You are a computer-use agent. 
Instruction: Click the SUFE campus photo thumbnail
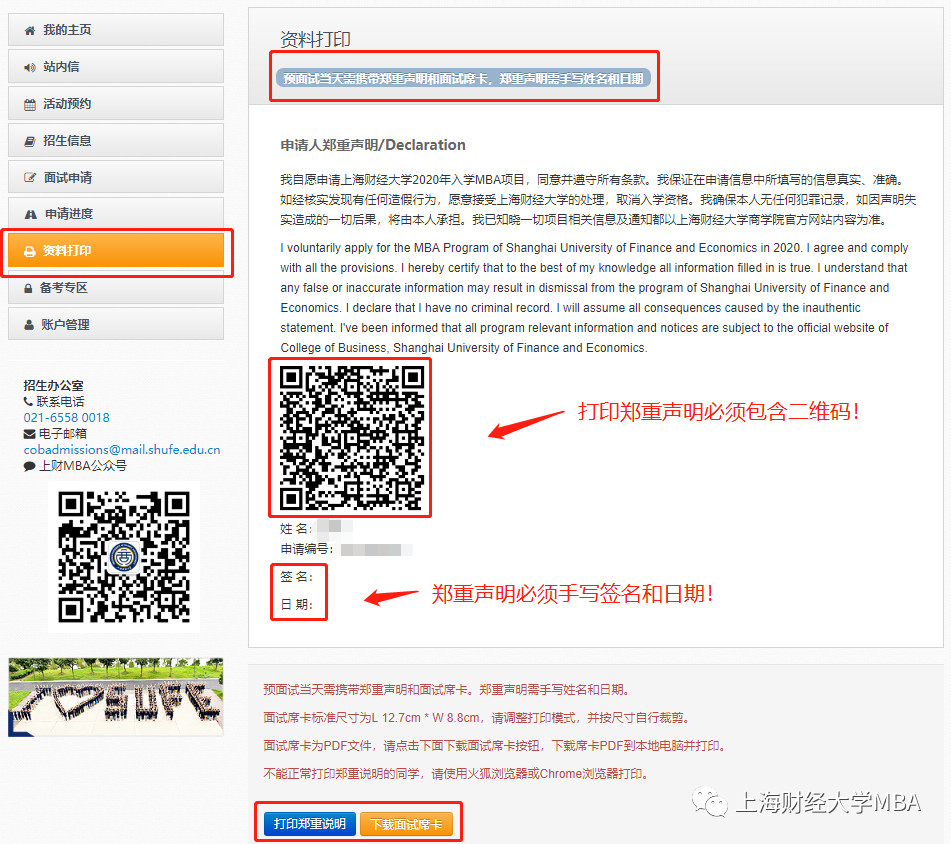(x=116, y=697)
